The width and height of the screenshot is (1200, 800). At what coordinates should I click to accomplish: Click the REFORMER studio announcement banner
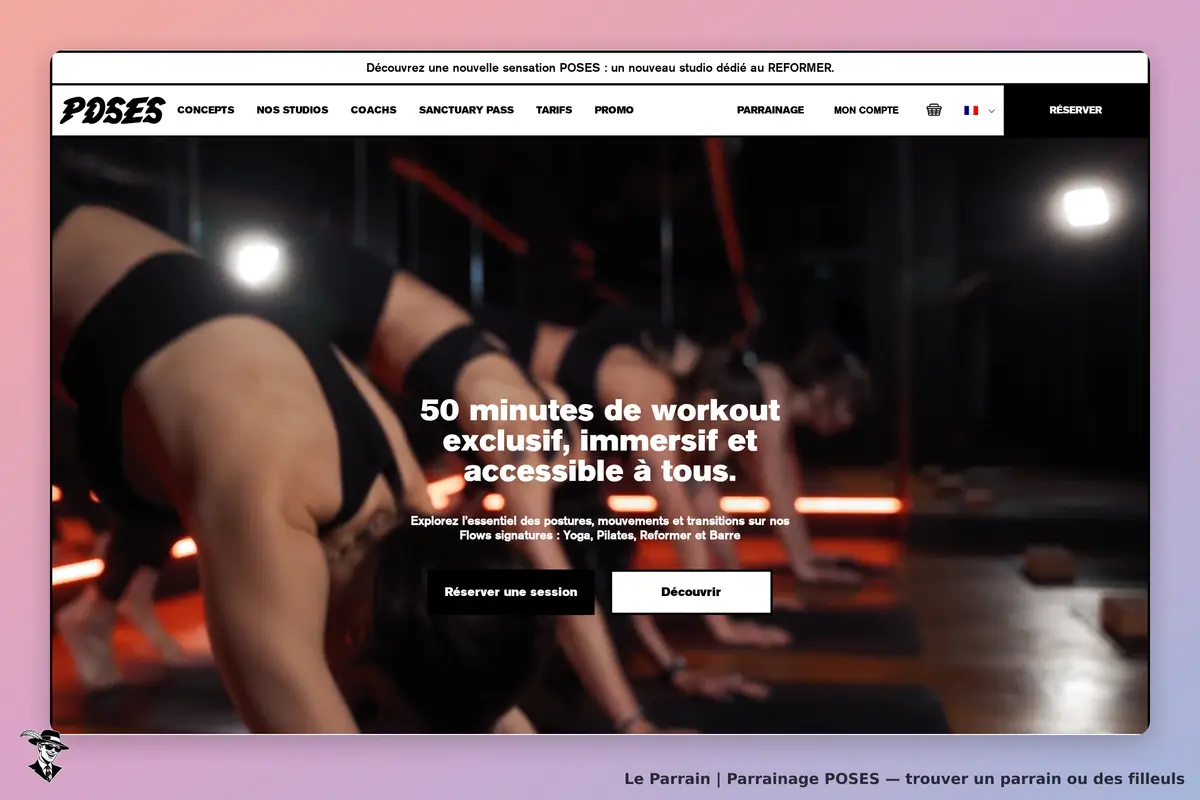click(x=600, y=68)
